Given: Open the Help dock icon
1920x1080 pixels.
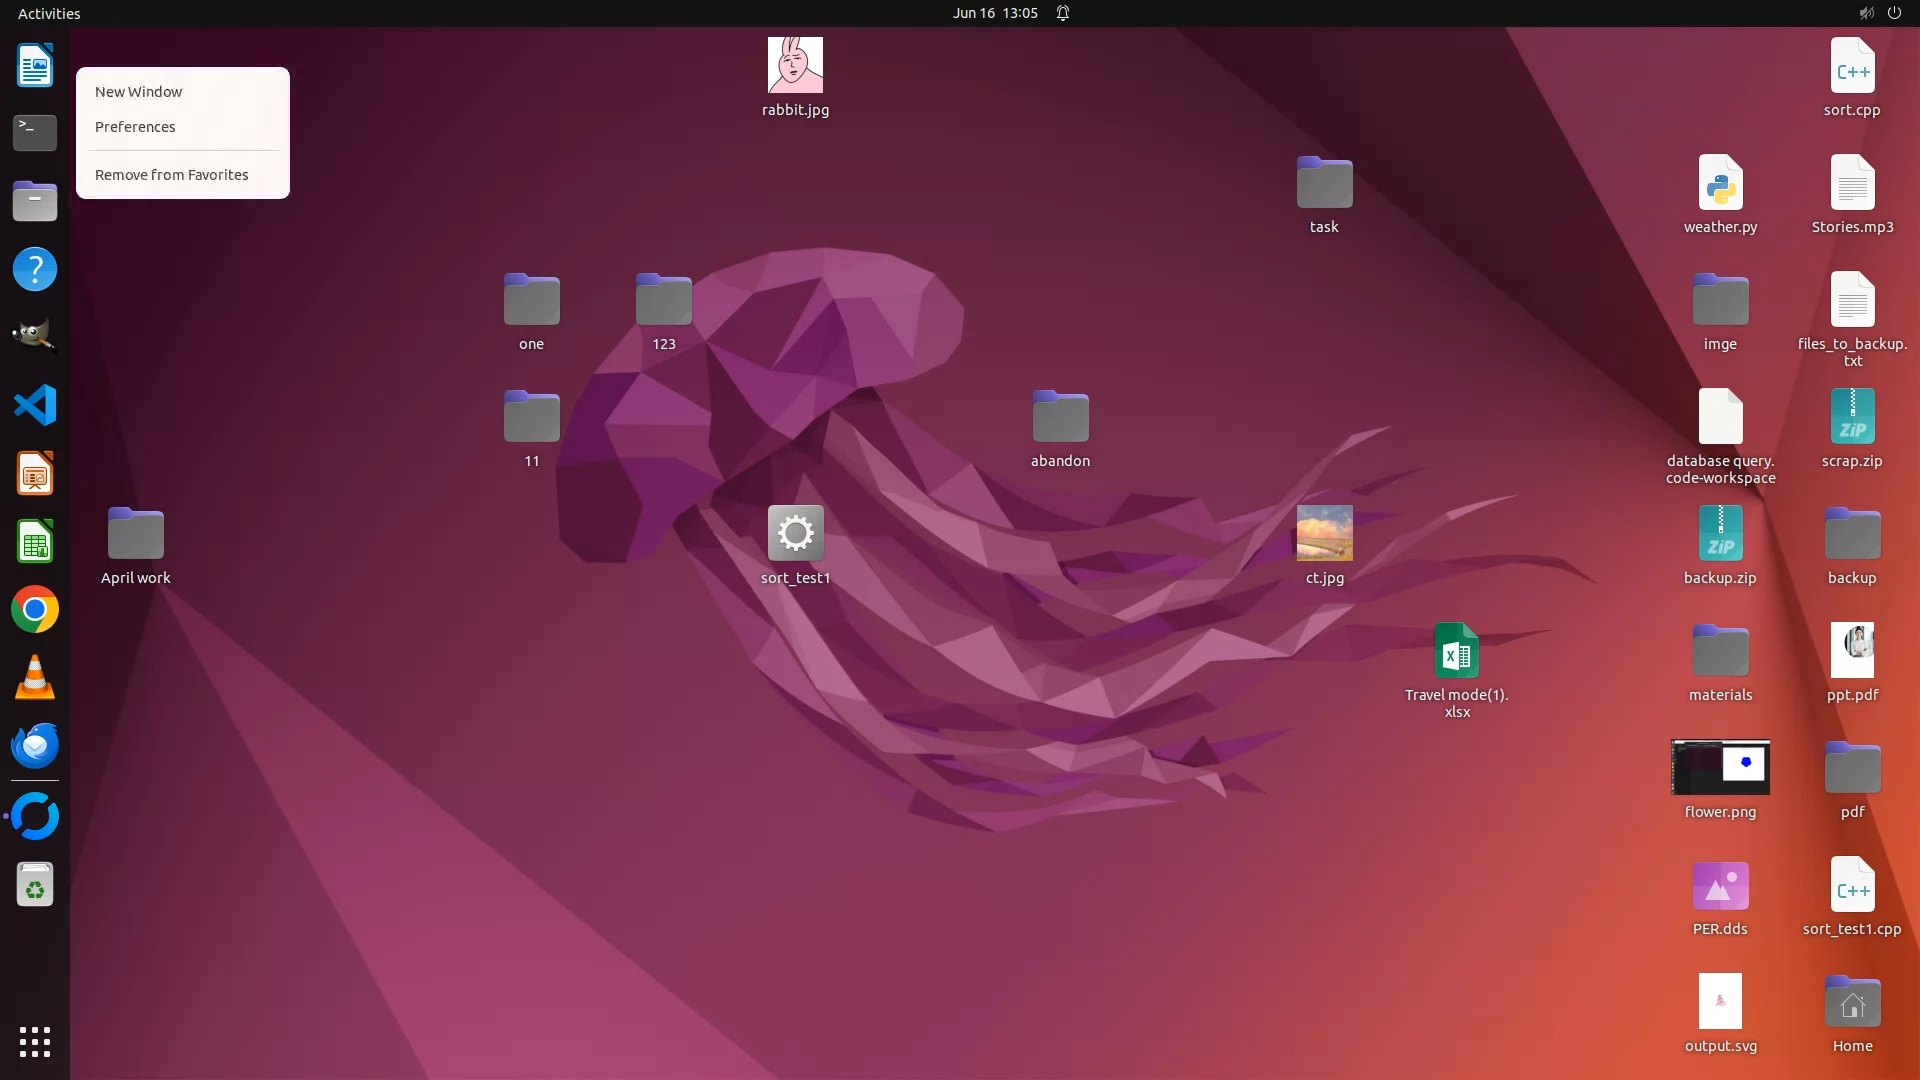Looking at the screenshot, I should [35, 269].
